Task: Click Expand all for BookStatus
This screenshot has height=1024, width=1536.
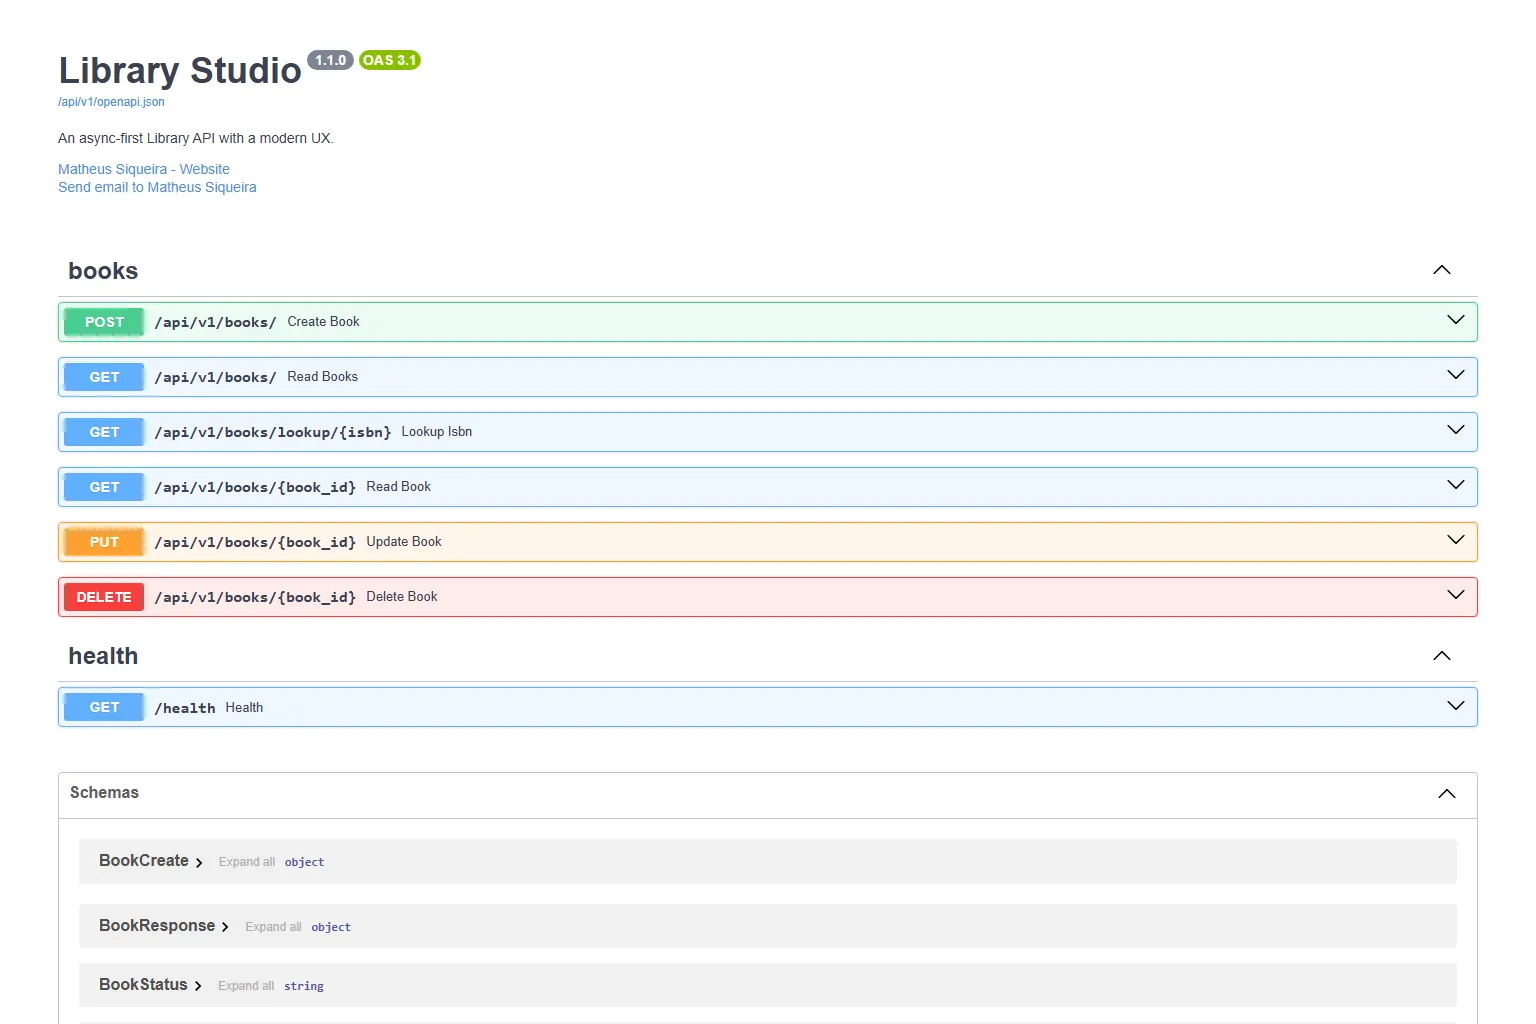Action: [246, 986]
